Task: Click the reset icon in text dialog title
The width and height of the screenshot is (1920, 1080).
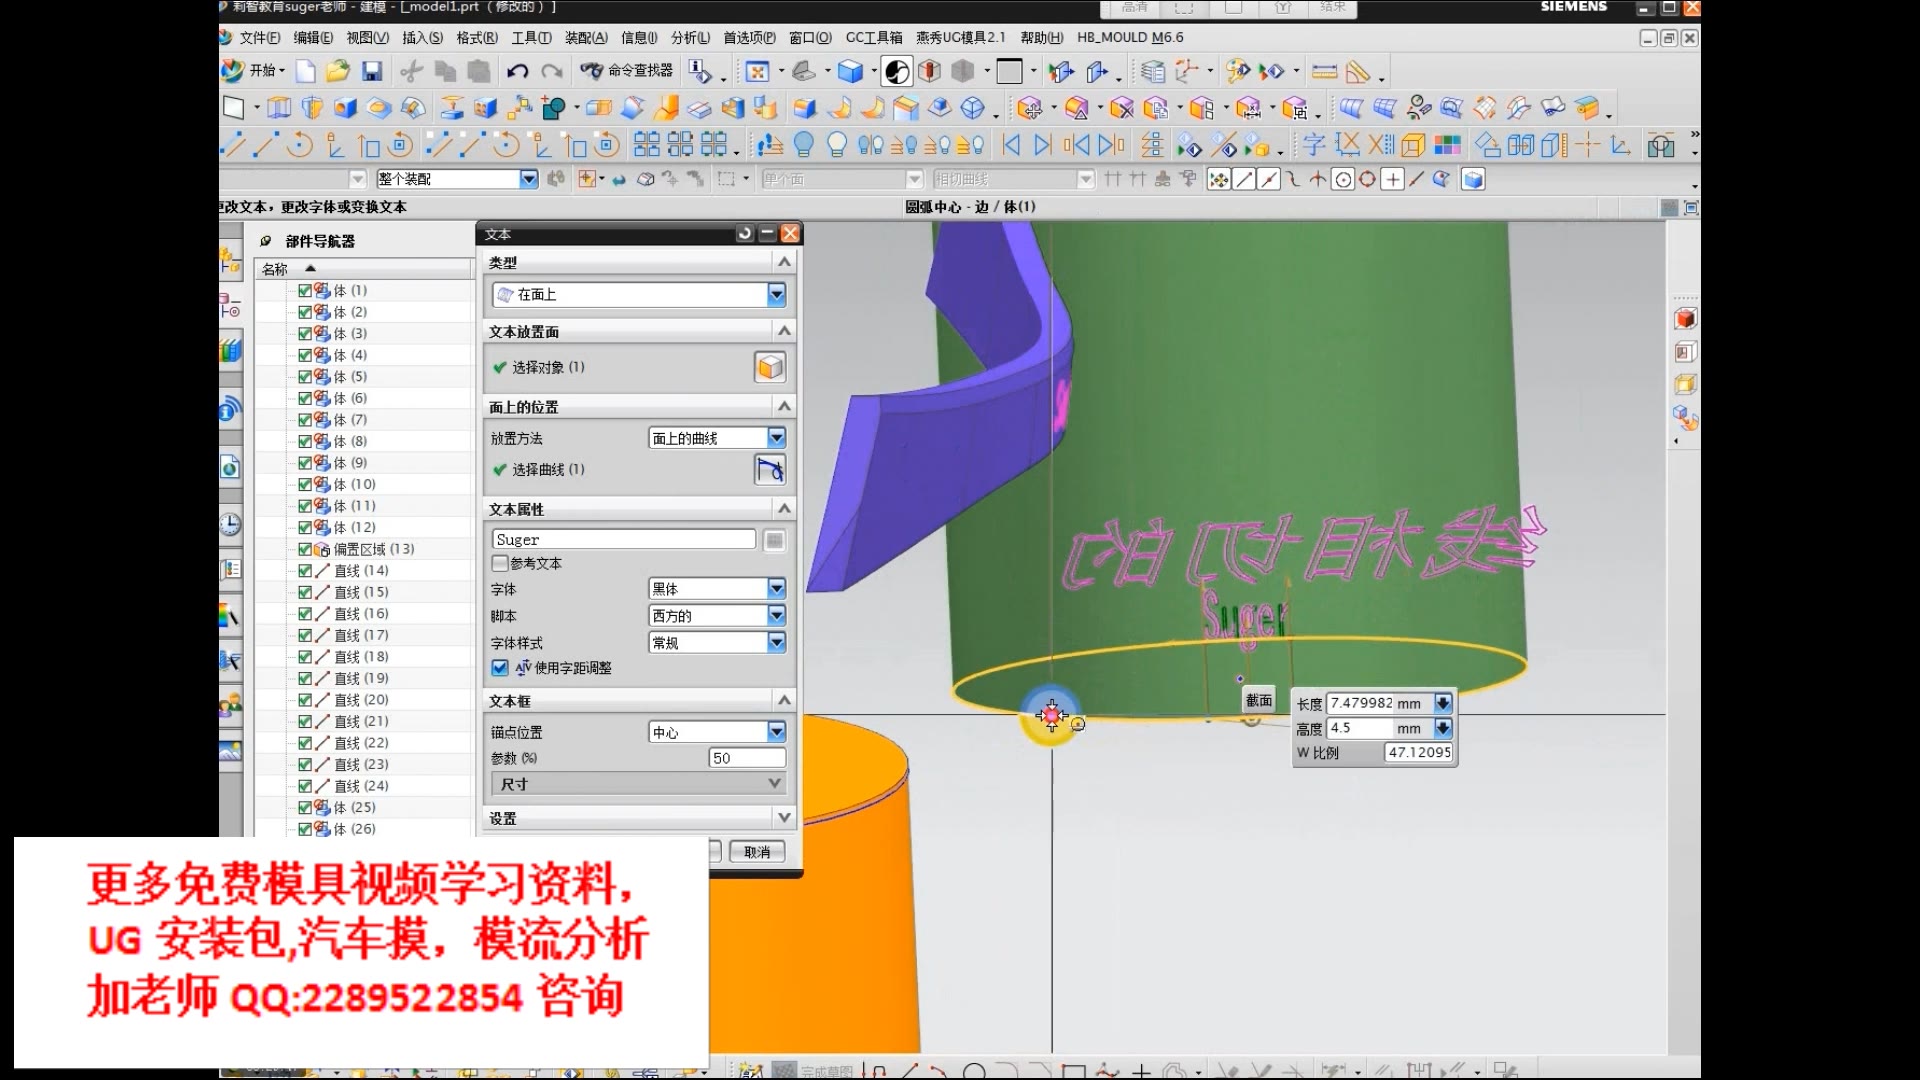Action: coord(744,233)
